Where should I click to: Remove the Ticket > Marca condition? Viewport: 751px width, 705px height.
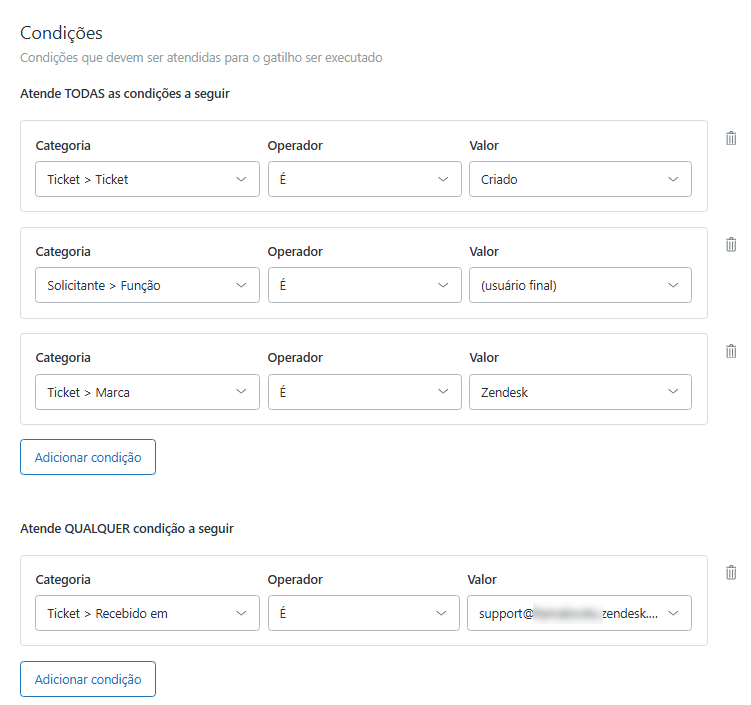(x=731, y=350)
